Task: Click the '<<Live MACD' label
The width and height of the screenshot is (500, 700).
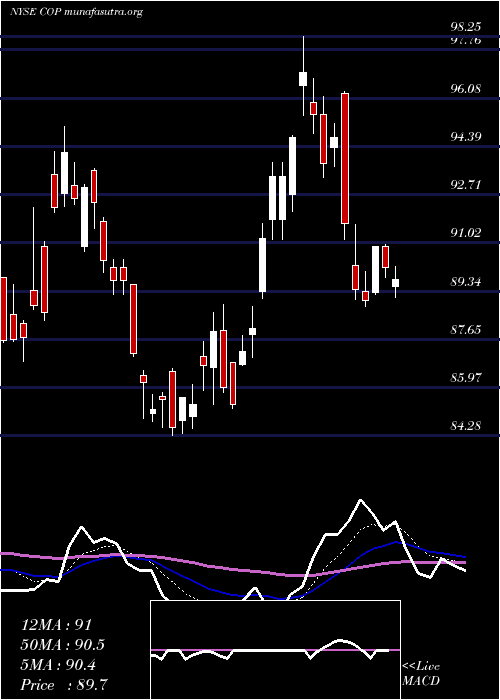Action: pyautogui.click(x=421, y=674)
